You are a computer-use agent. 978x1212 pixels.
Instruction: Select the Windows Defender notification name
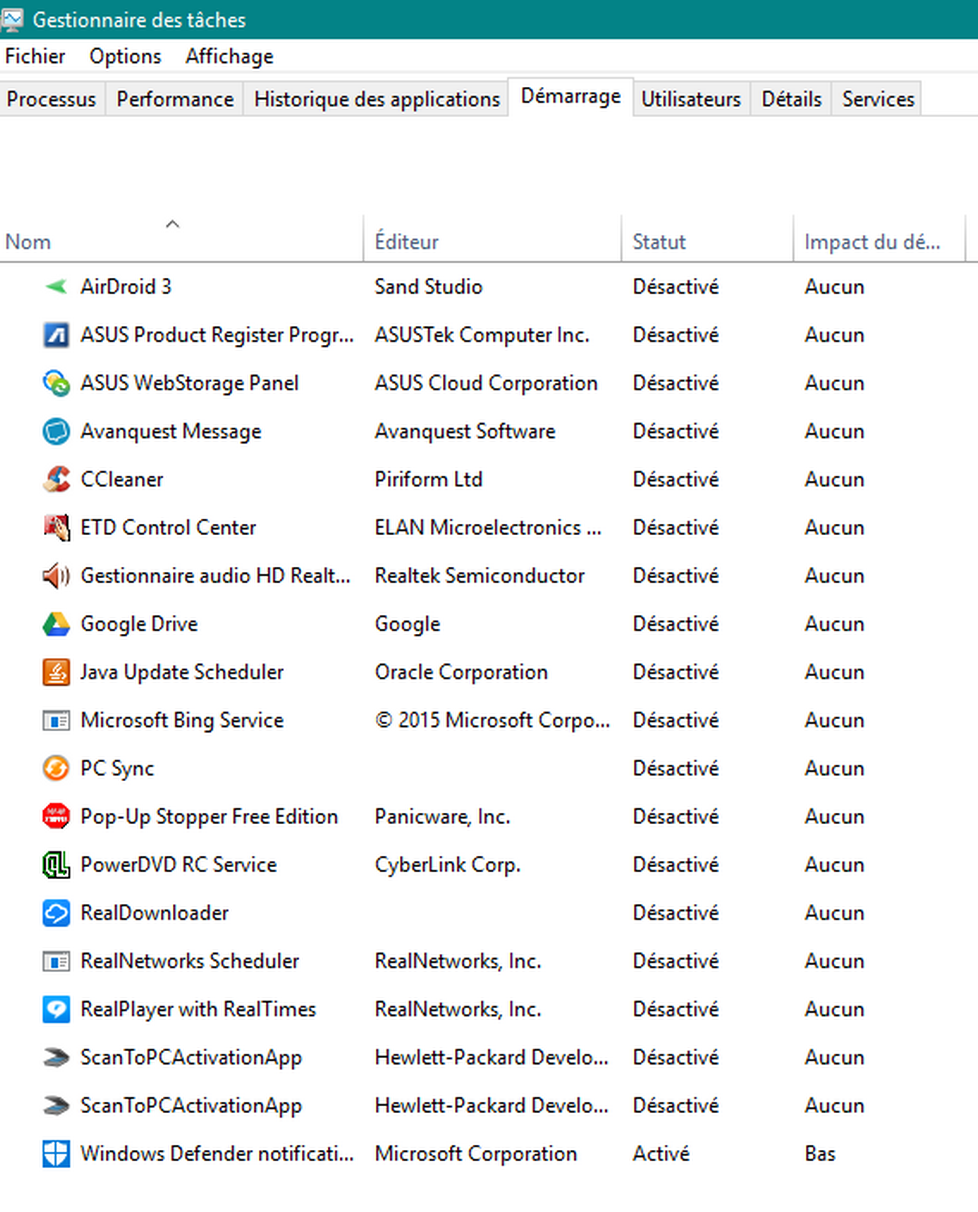[x=217, y=1154]
